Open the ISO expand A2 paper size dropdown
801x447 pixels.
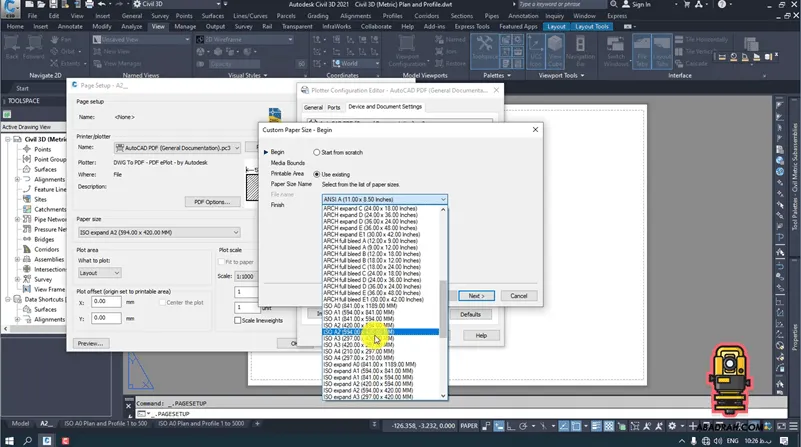pos(157,231)
